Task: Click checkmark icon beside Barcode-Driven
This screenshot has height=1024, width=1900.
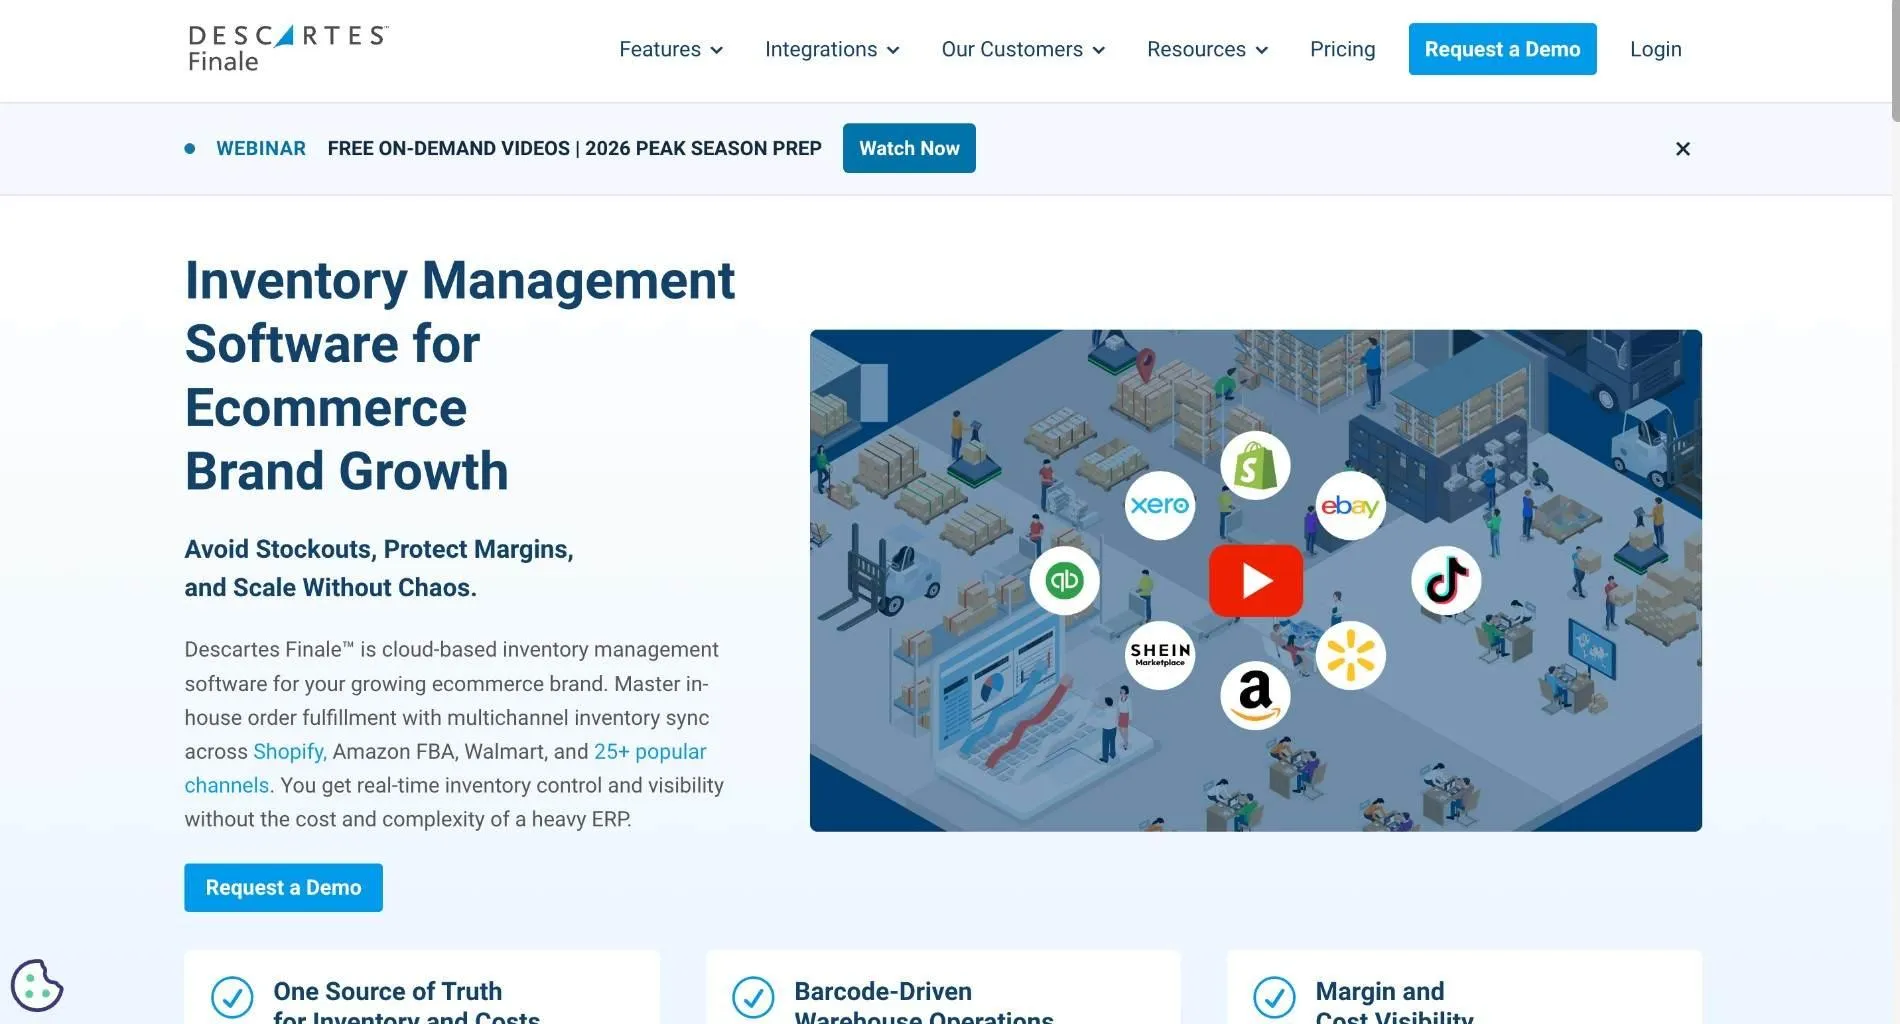Action: [753, 997]
